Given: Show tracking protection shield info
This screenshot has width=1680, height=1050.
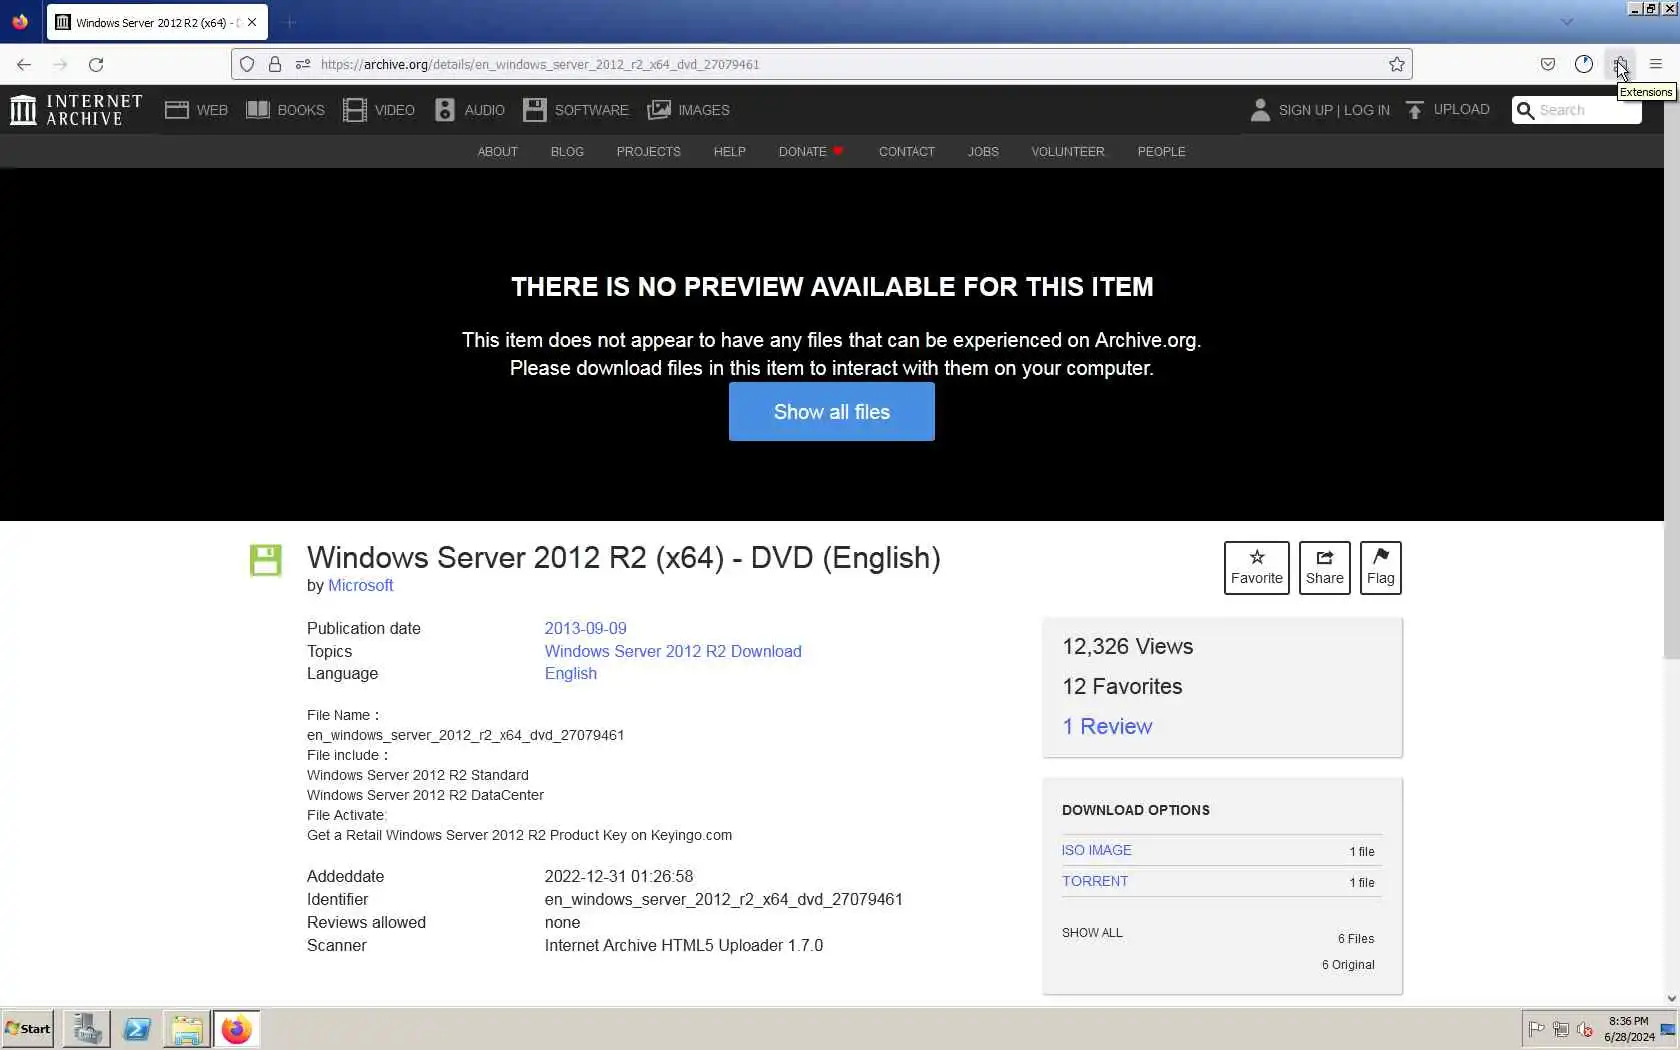Looking at the screenshot, I should (247, 64).
